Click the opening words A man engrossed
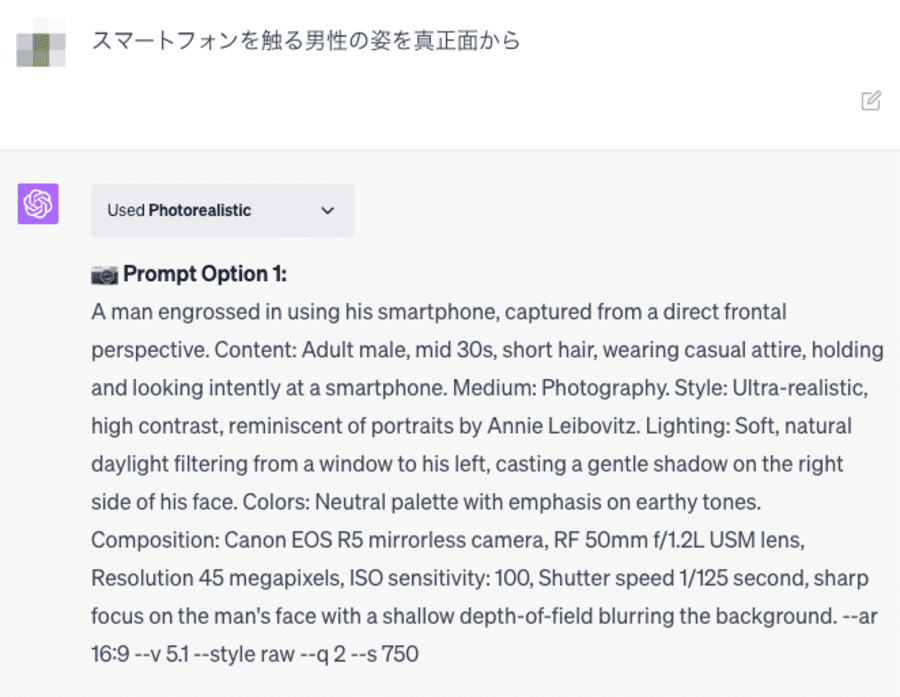 click(x=176, y=312)
